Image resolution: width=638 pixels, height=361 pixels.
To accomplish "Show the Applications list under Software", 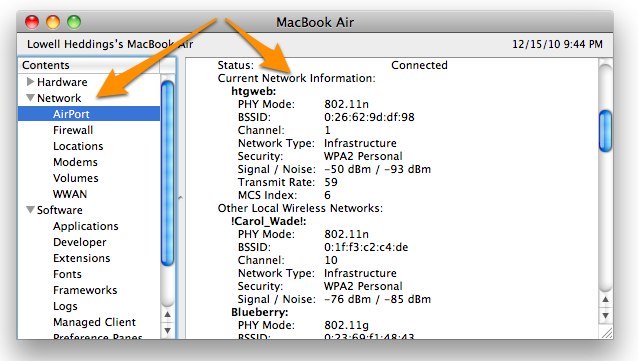I will point(85,226).
